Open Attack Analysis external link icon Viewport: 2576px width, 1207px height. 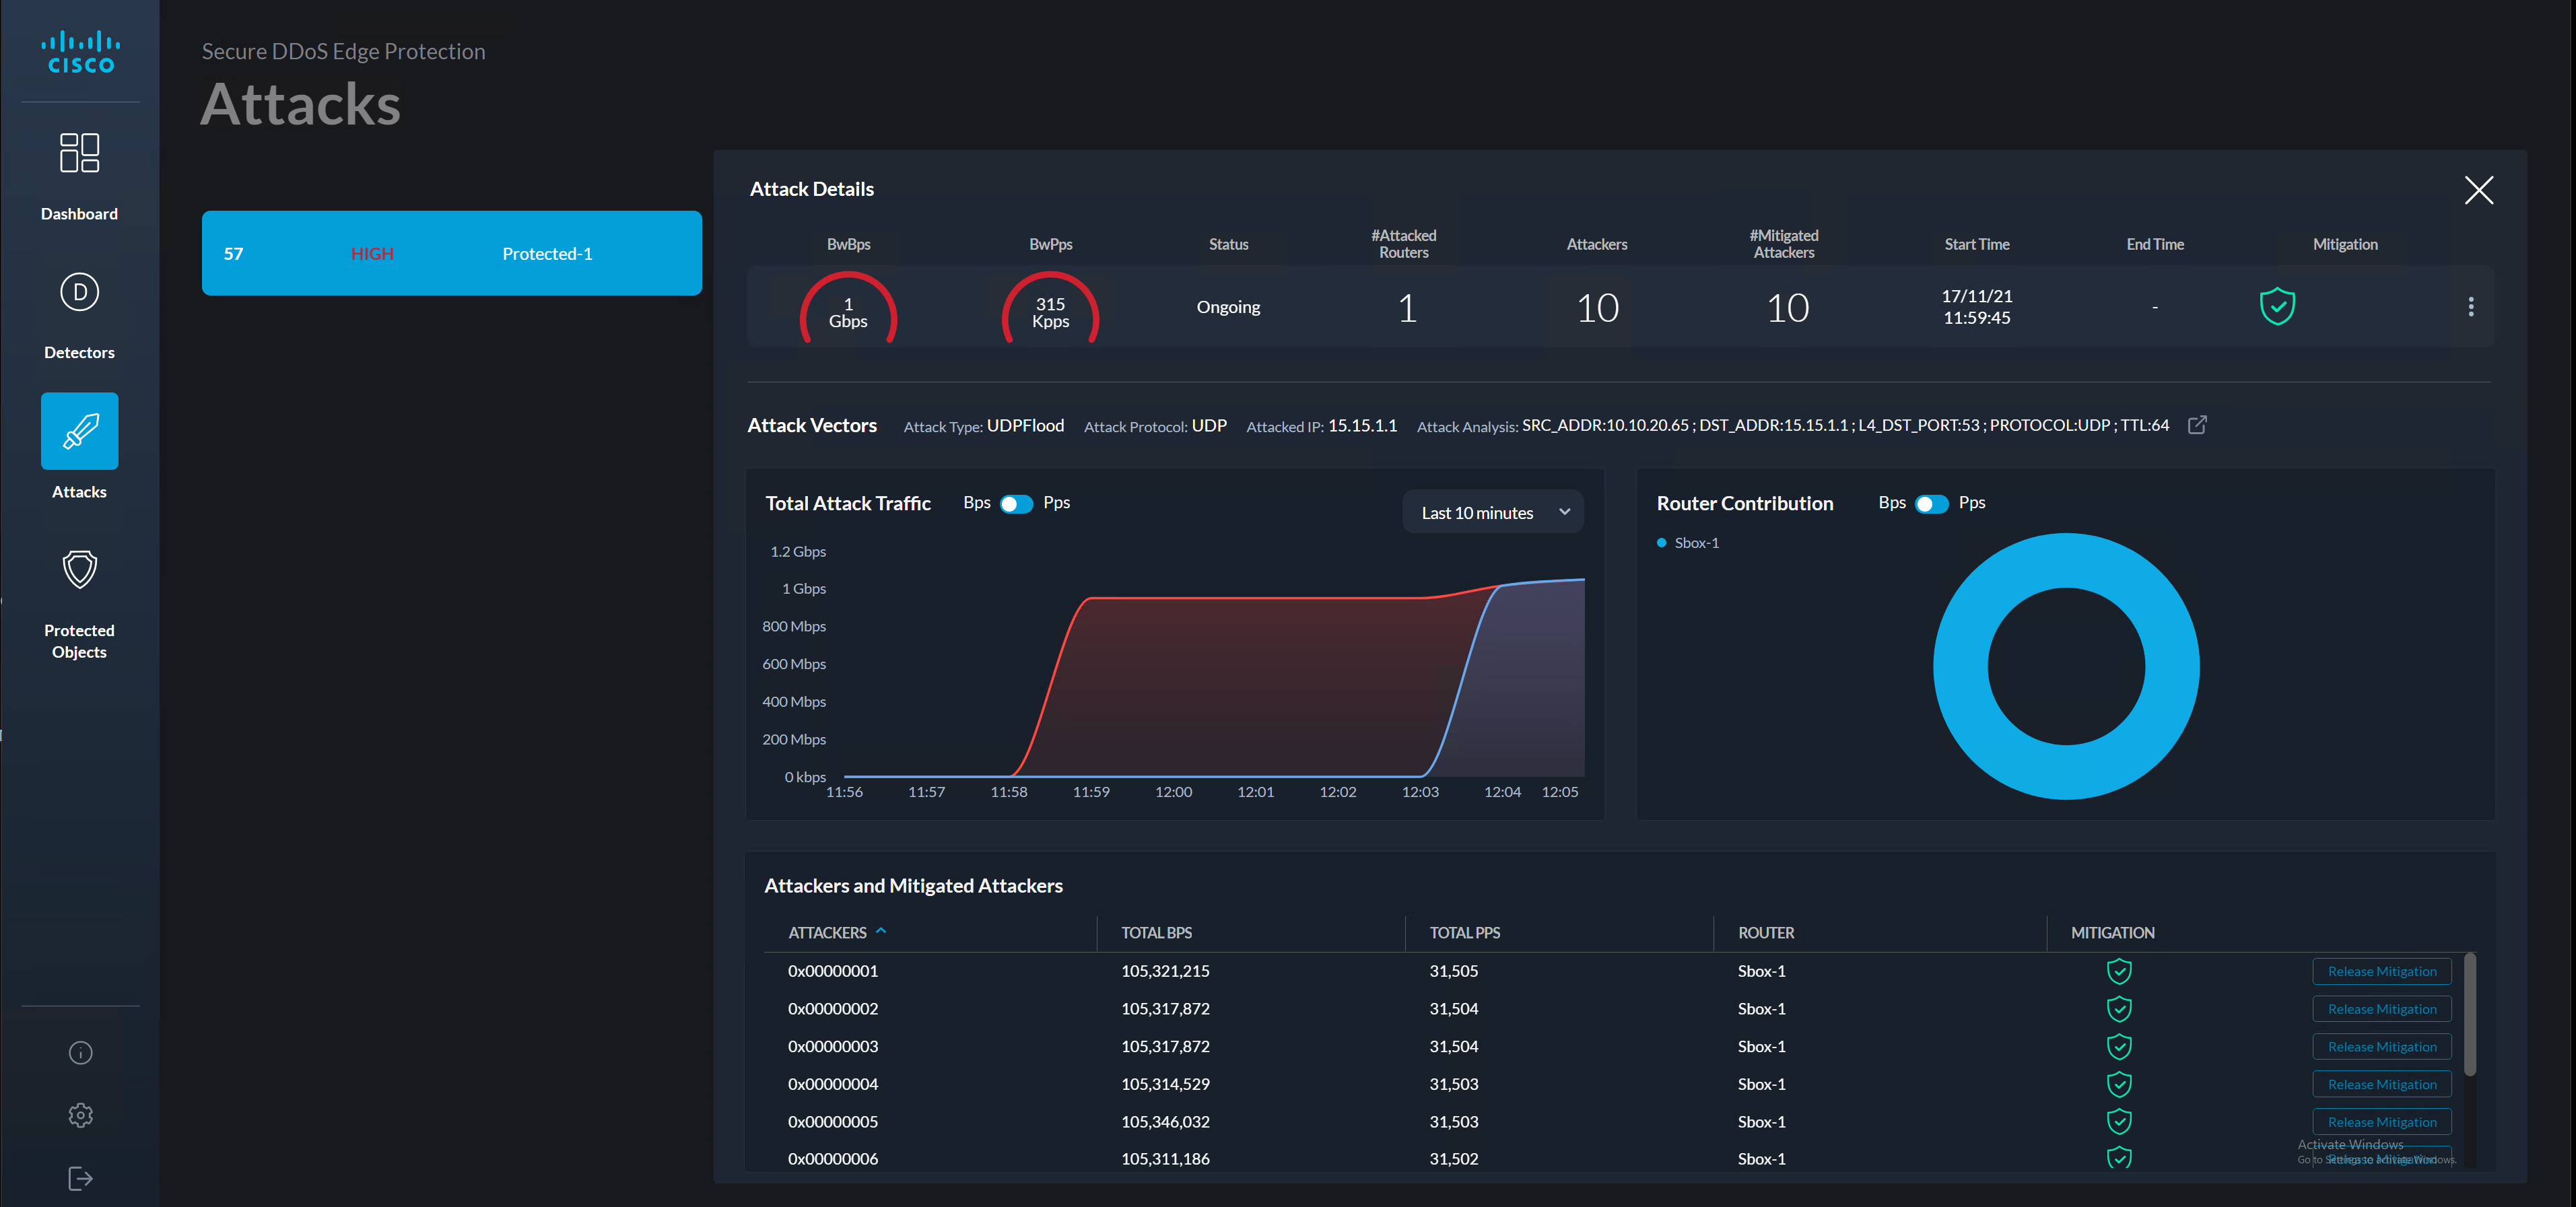(2197, 425)
